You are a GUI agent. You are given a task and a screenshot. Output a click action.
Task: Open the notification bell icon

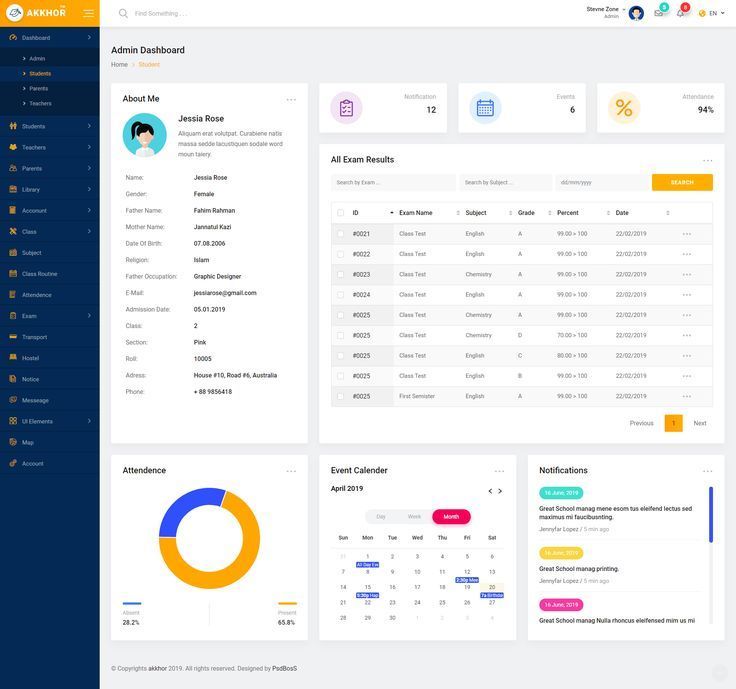click(680, 13)
